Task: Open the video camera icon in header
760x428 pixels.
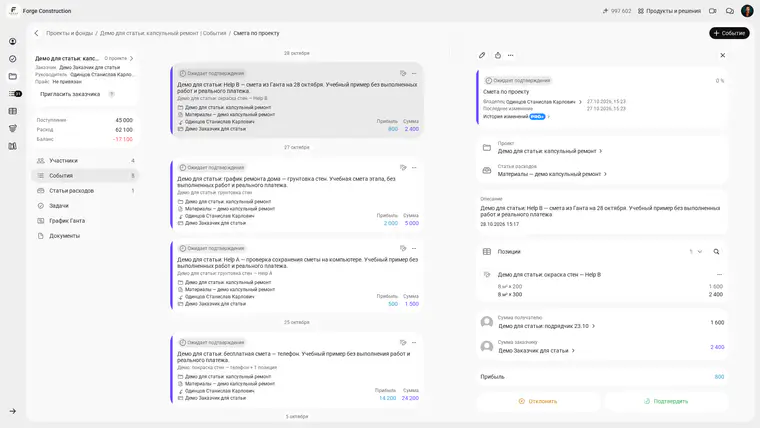Action: (x=712, y=11)
